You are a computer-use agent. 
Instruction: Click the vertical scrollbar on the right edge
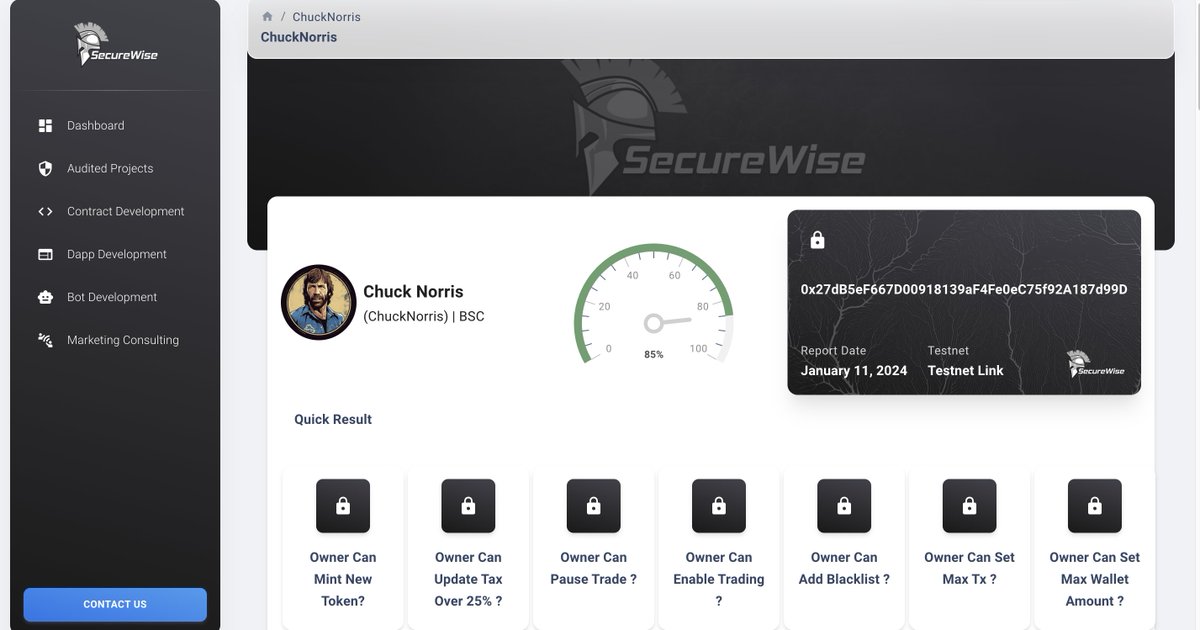tap(1198, 55)
